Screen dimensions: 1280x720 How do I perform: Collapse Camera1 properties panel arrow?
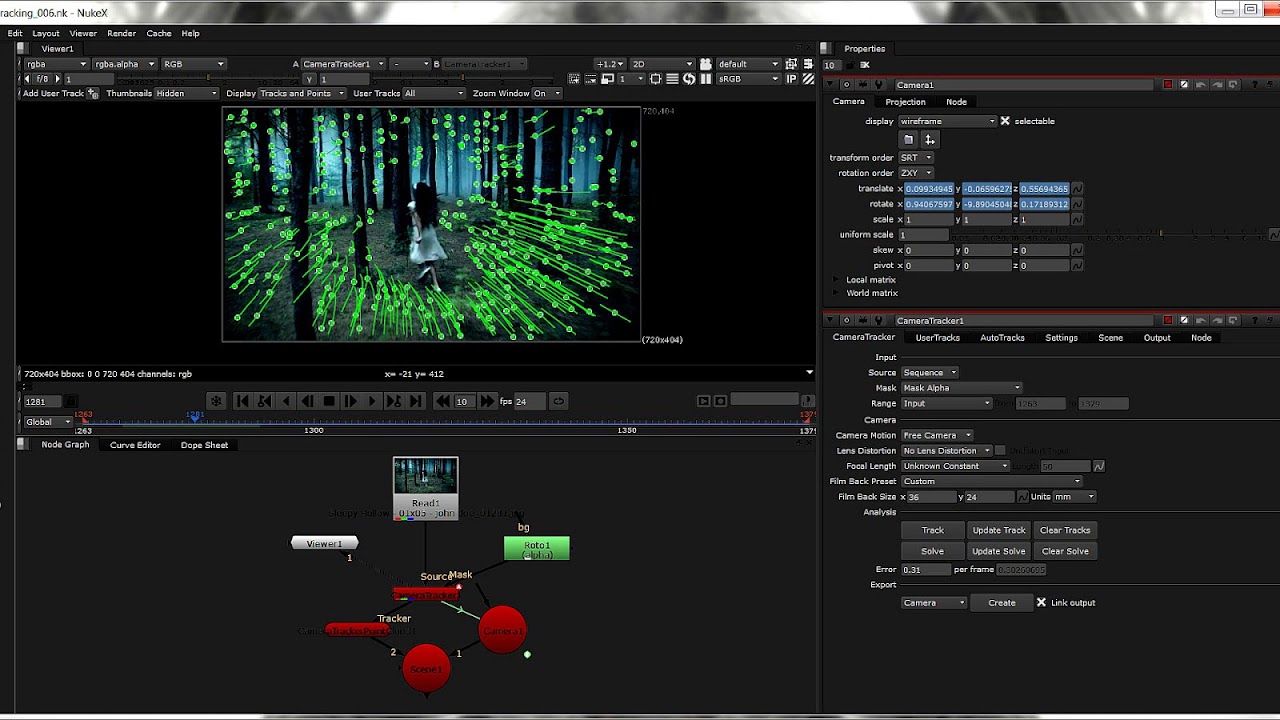point(830,85)
